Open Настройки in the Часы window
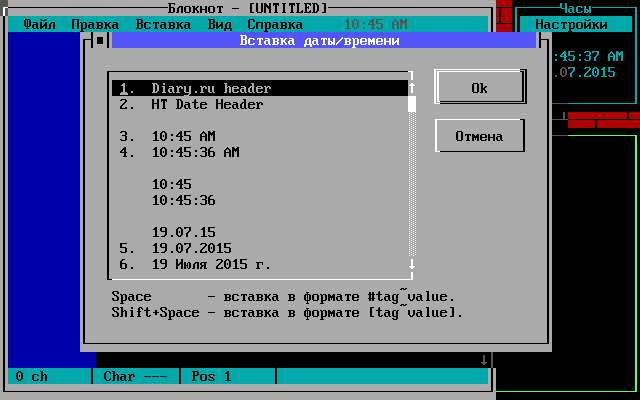Screen dimensions: 640x400 pos(571,24)
